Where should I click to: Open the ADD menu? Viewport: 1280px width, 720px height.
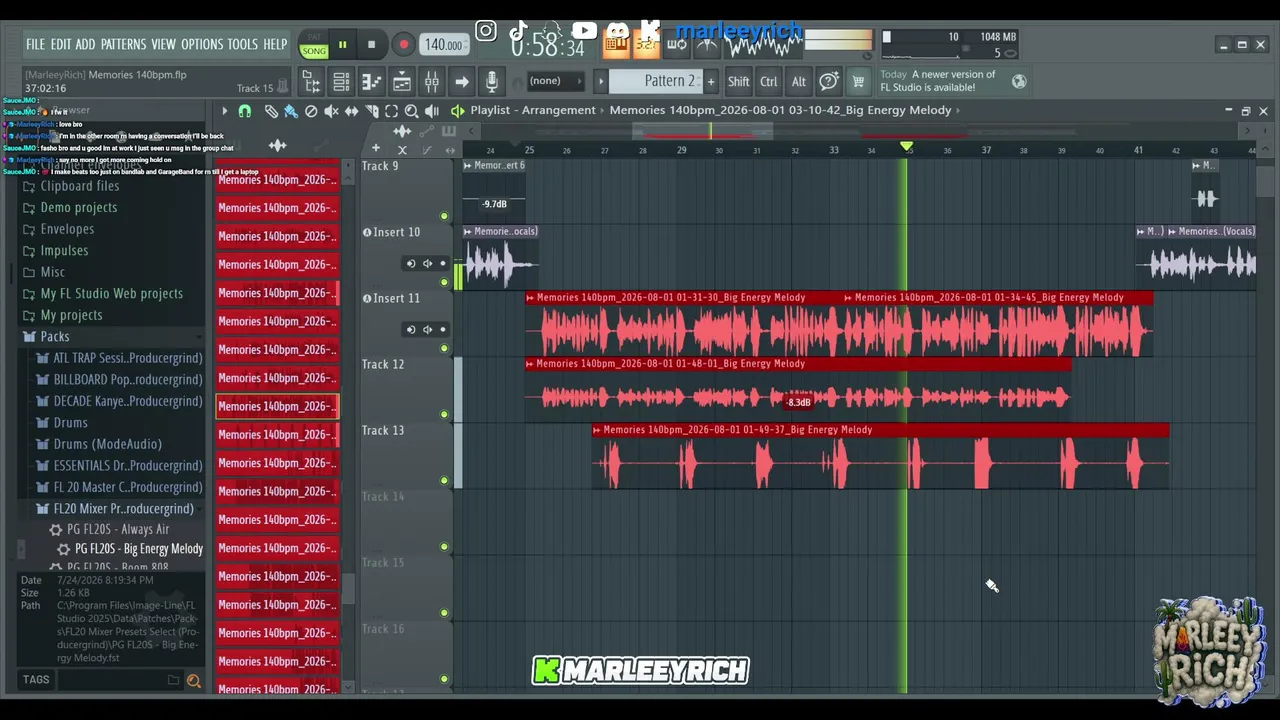(85, 44)
